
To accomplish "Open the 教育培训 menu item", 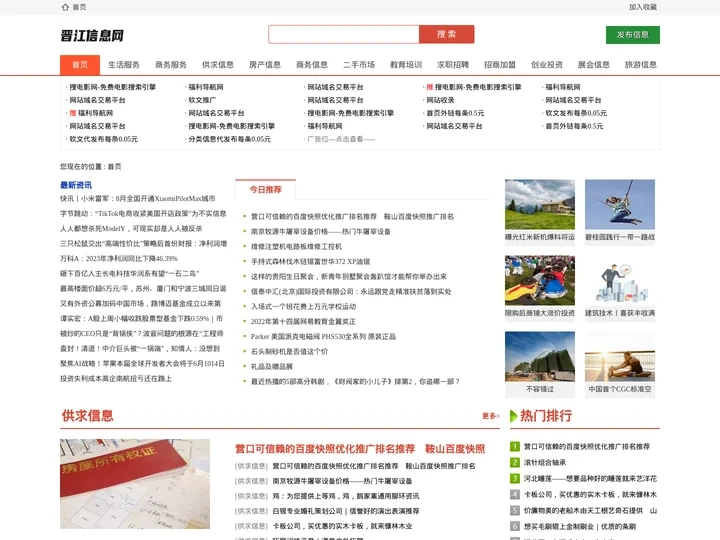I will (x=406, y=65).
